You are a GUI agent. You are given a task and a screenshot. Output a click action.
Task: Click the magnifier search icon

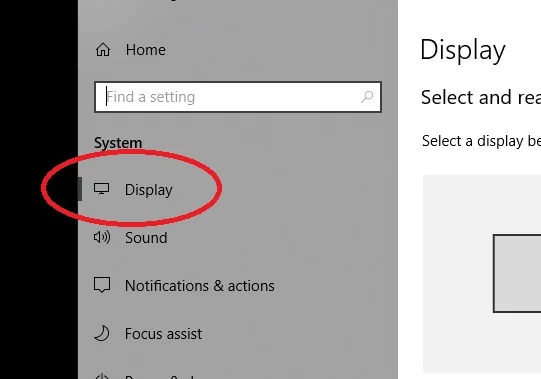click(x=367, y=97)
